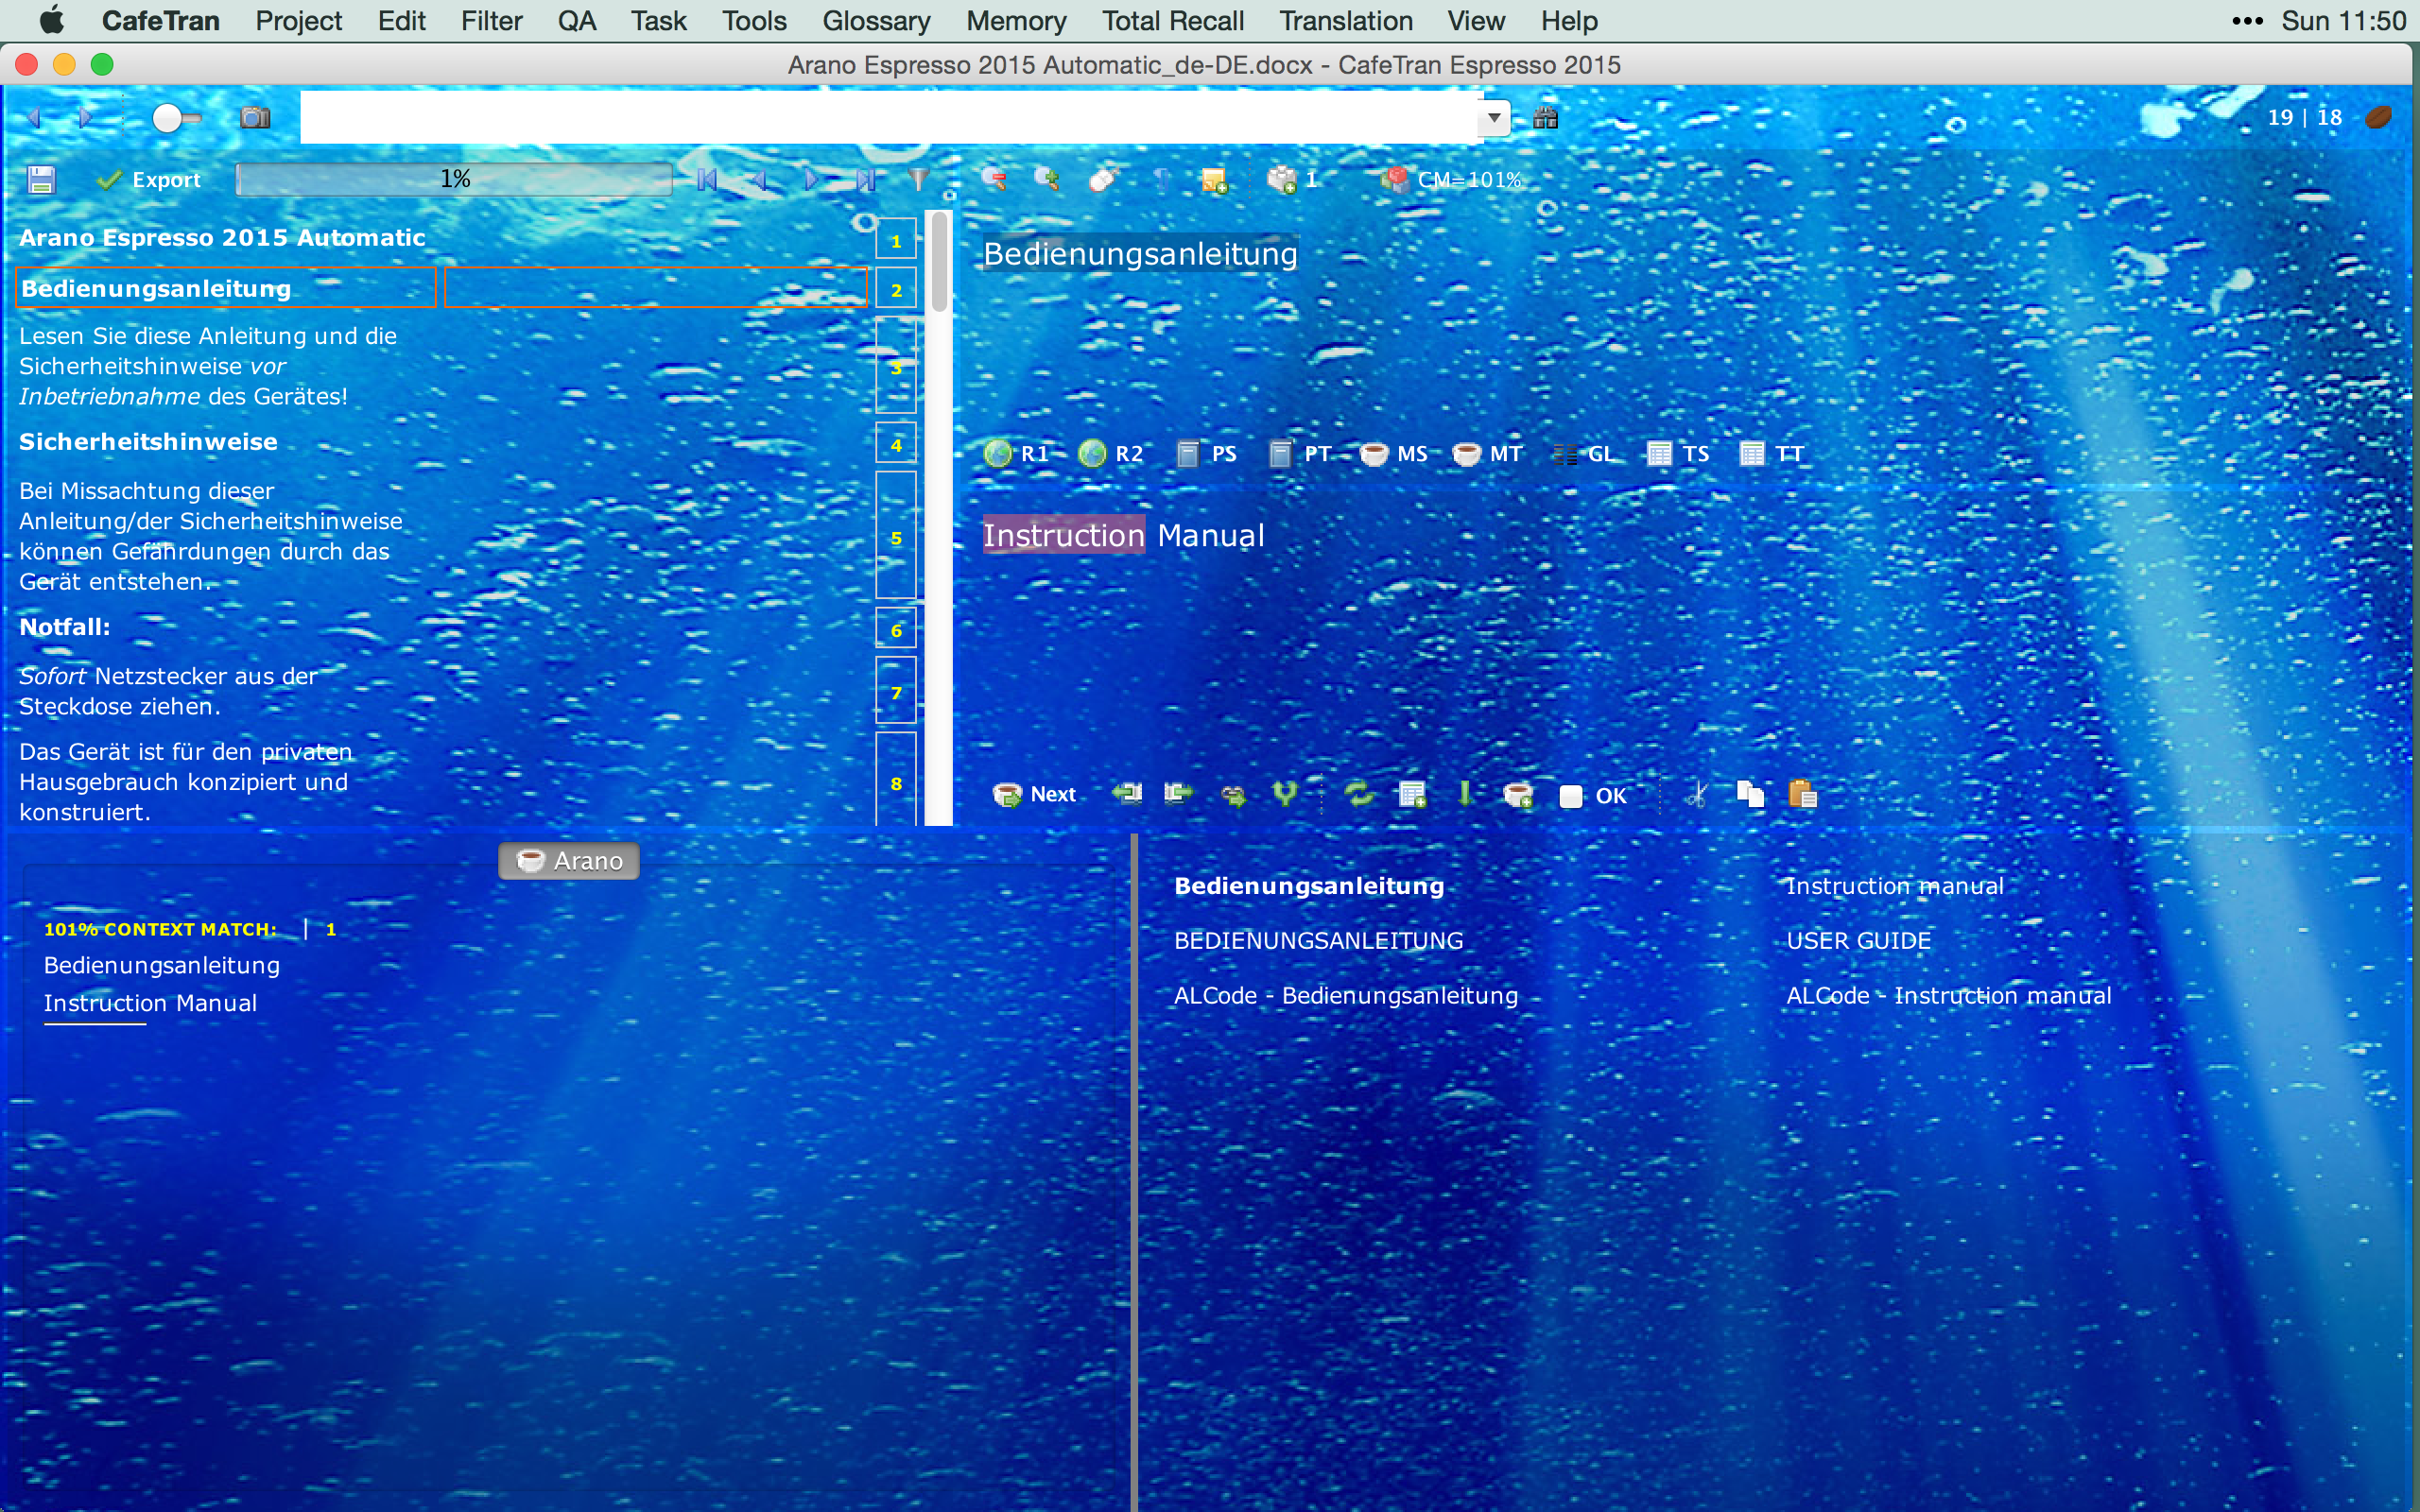Click the save project floppy disk icon
Image resolution: width=2420 pixels, height=1512 pixels.
tap(41, 180)
